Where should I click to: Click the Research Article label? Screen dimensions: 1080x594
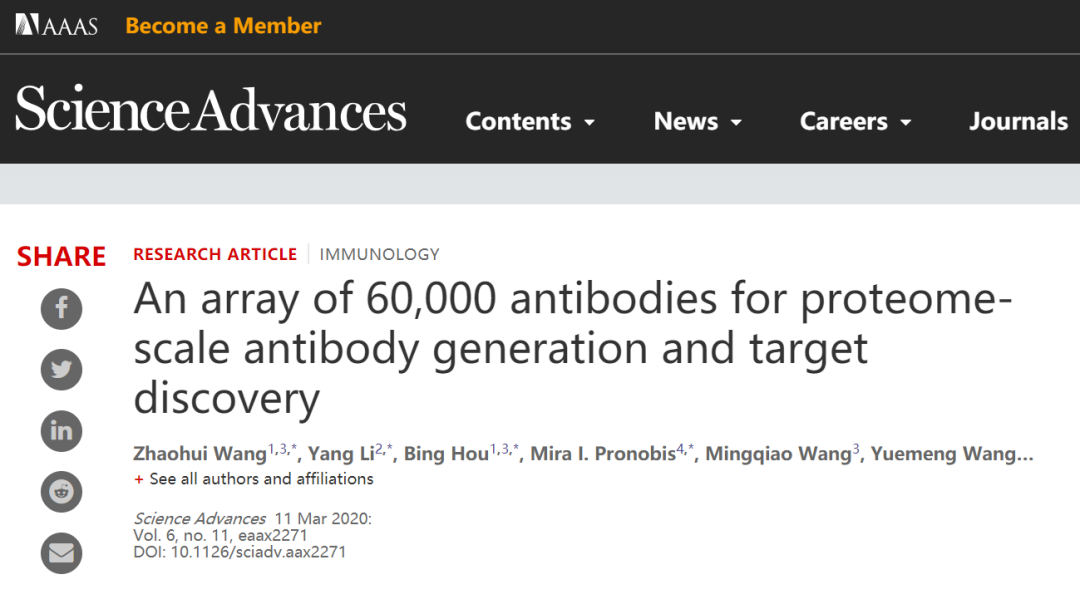pyautogui.click(x=215, y=254)
